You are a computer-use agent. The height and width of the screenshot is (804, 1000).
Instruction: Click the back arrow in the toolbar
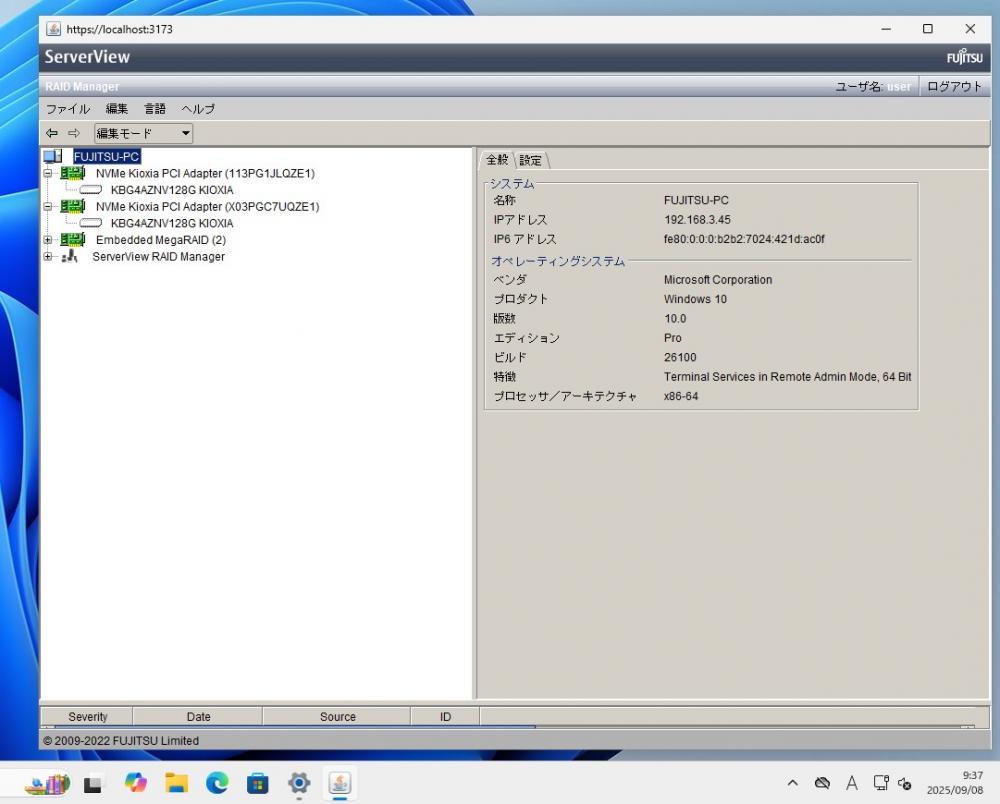[x=52, y=133]
